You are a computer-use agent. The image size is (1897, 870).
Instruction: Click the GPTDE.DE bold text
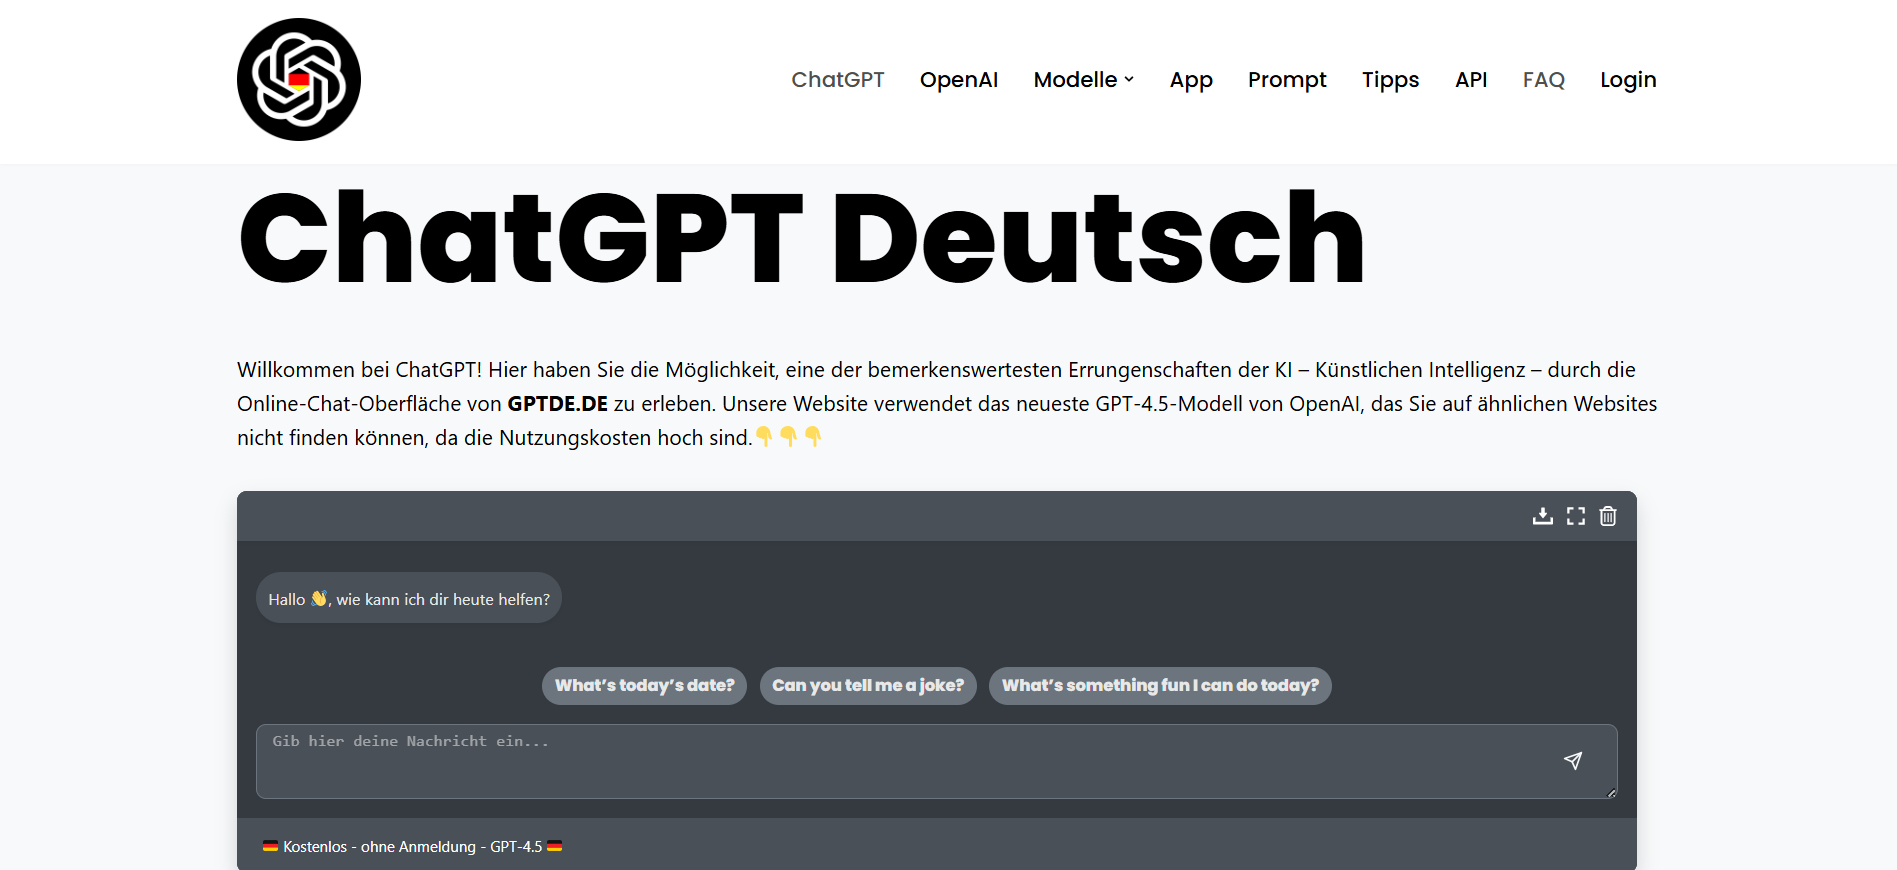pyautogui.click(x=557, y=404)
